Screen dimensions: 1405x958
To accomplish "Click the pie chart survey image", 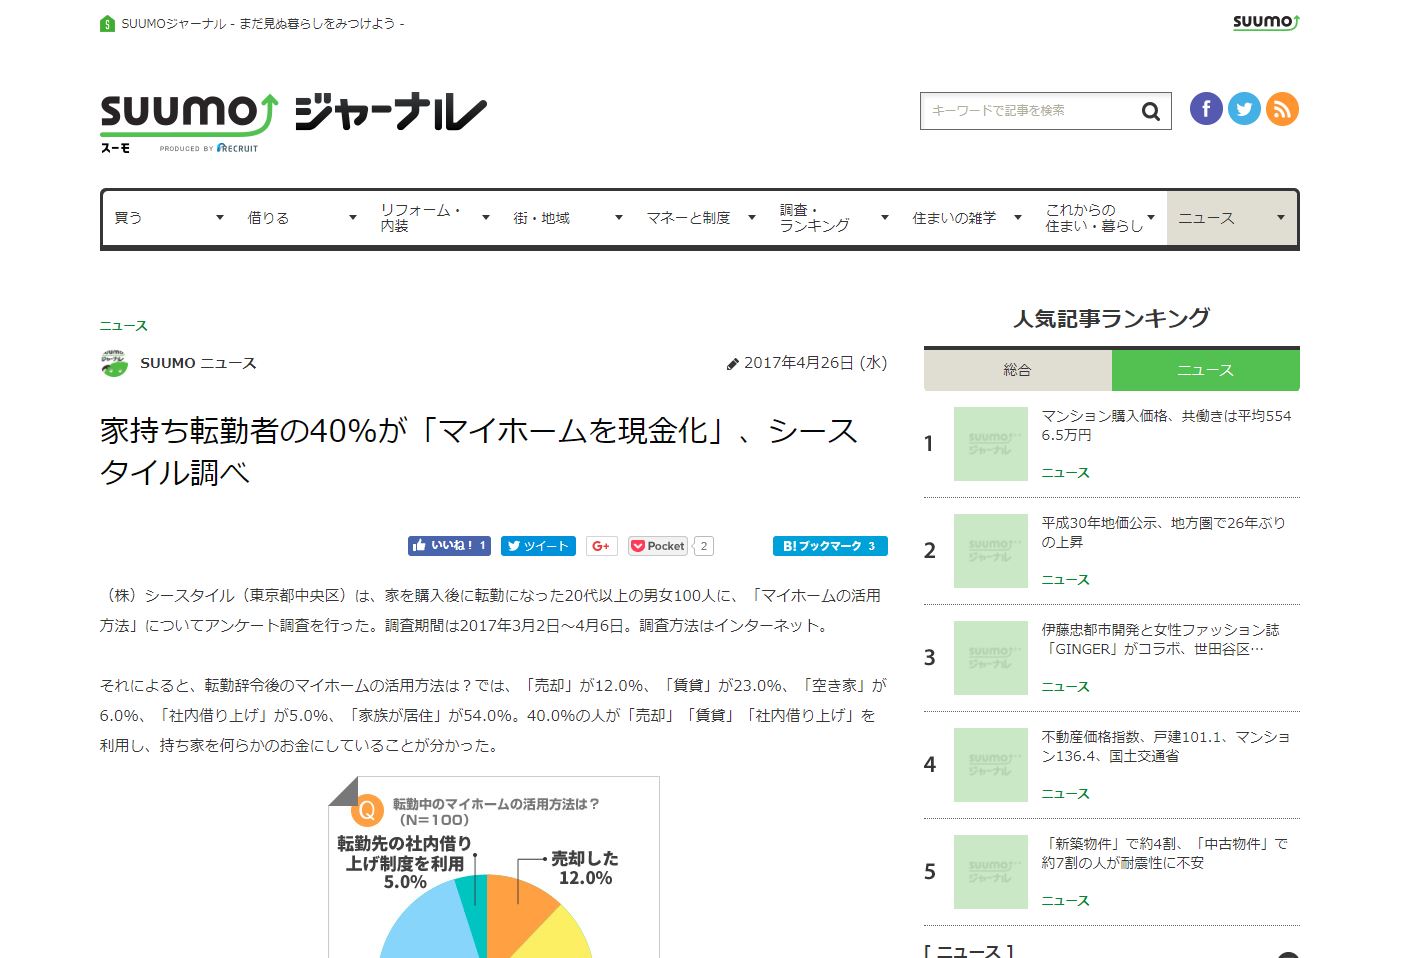I will (x=494, y=867).
